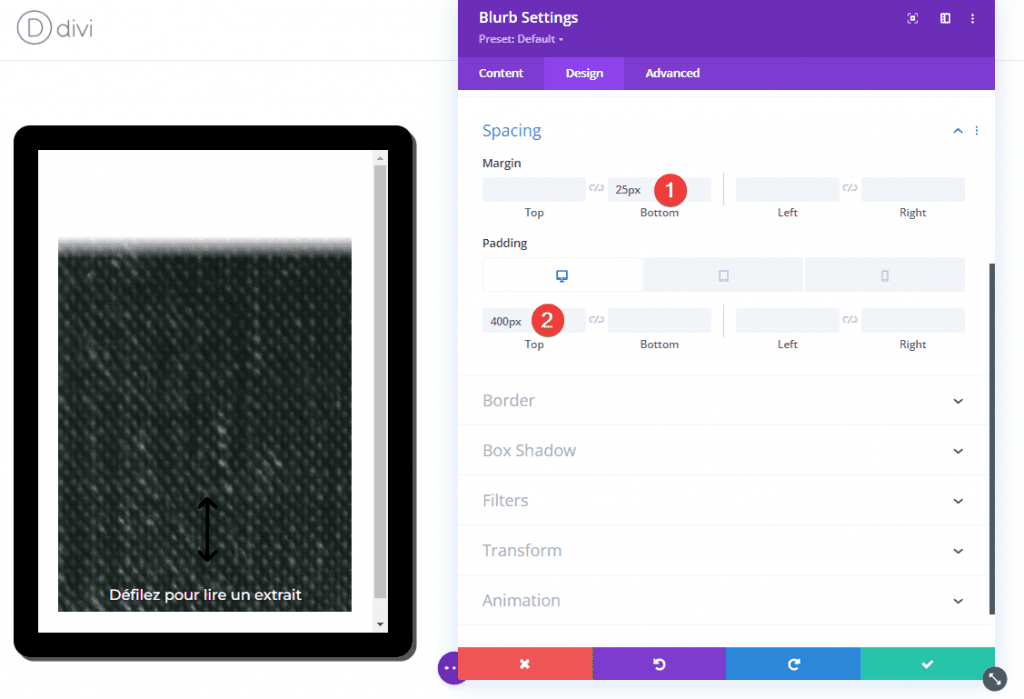
Task: Discard changes with the red X button
Action: 525,664
